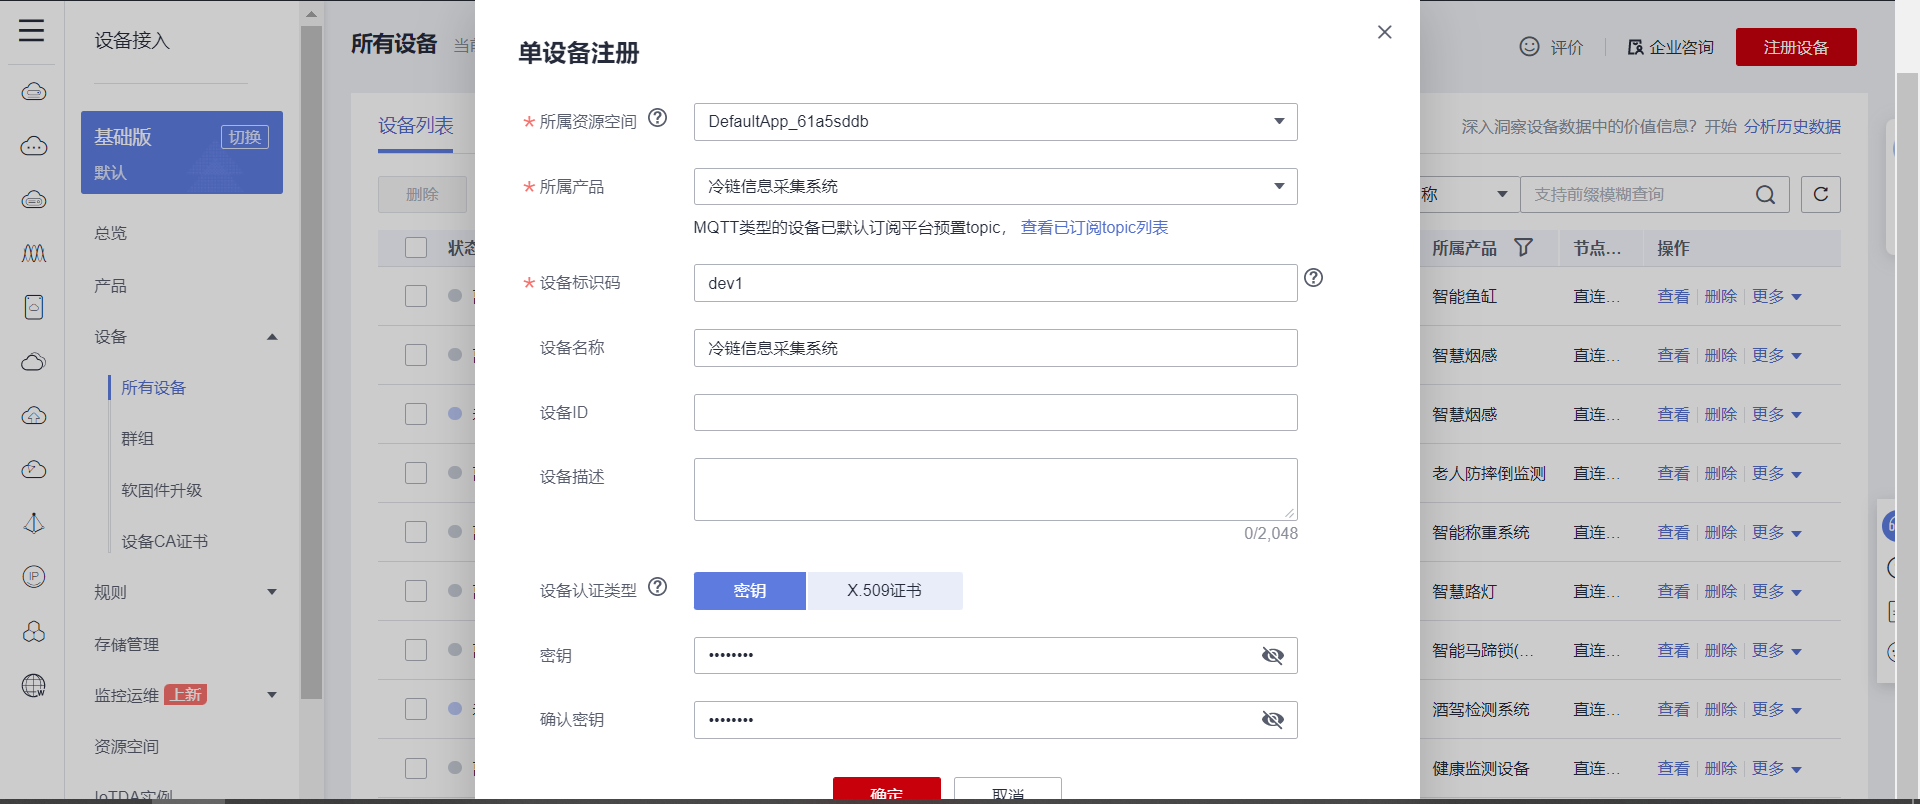Open 存储管理 in the sidebar
Viewport: 1920px width, 804px height.
coord(127,645)
